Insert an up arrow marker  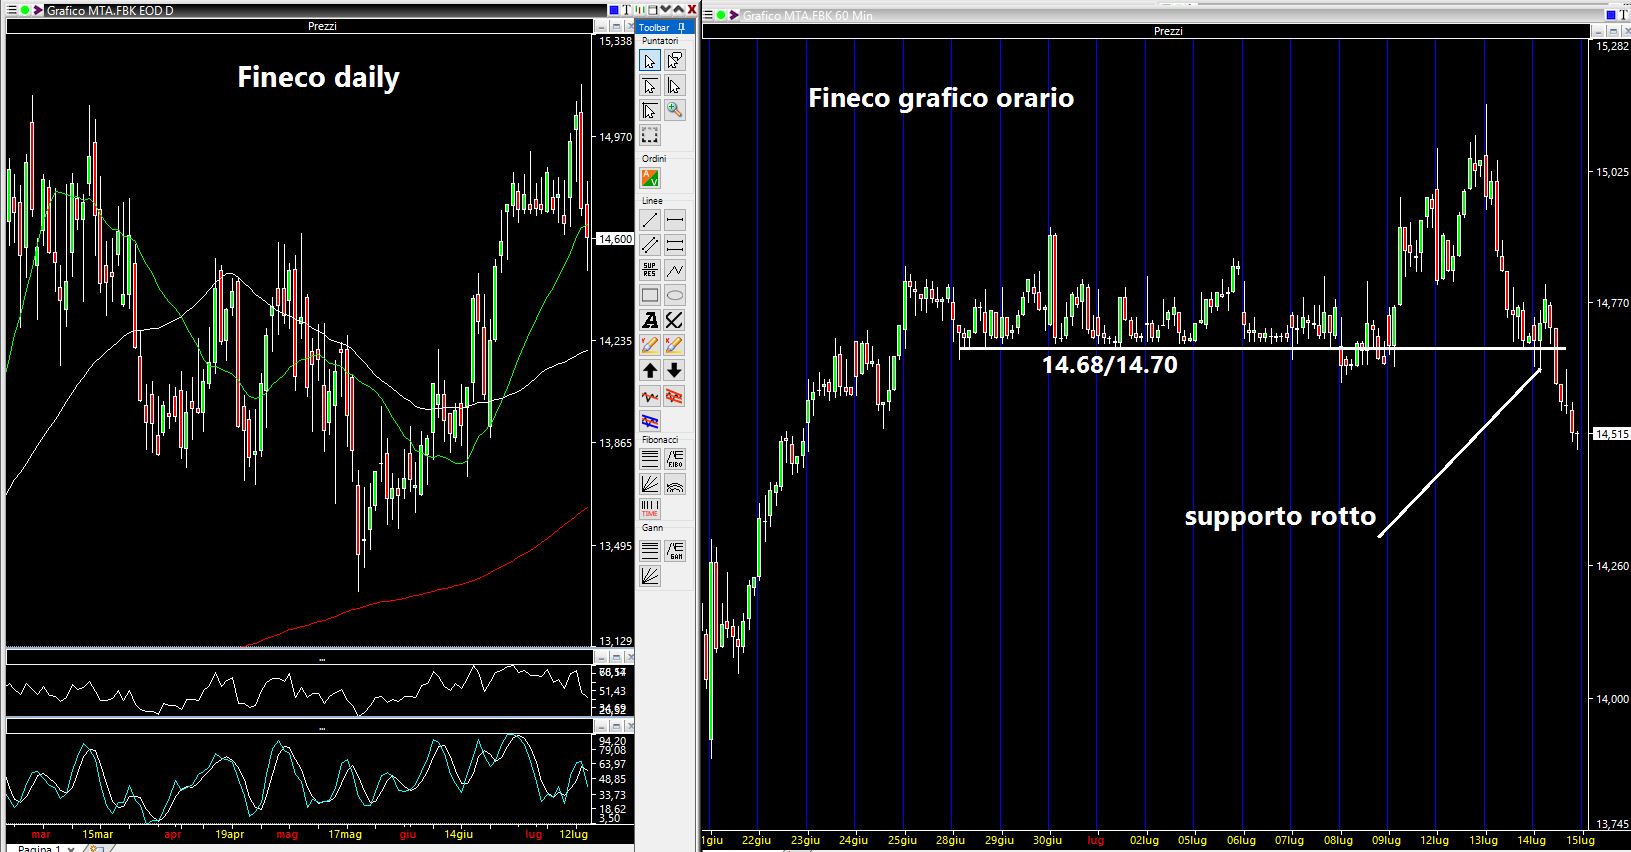650,370
